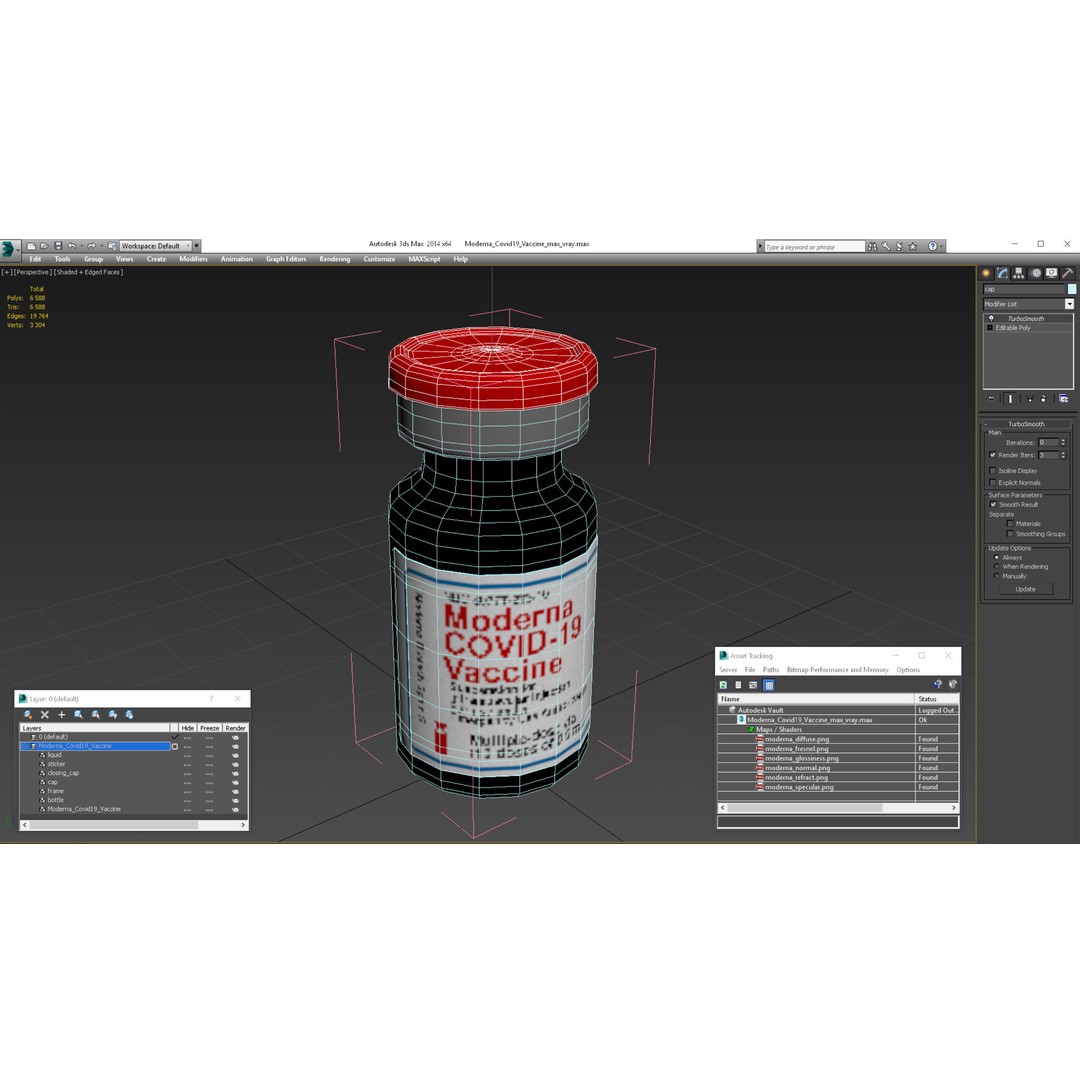Expand the Editable Poly stack entry
1080x1080 pixels.
(990, 328)
